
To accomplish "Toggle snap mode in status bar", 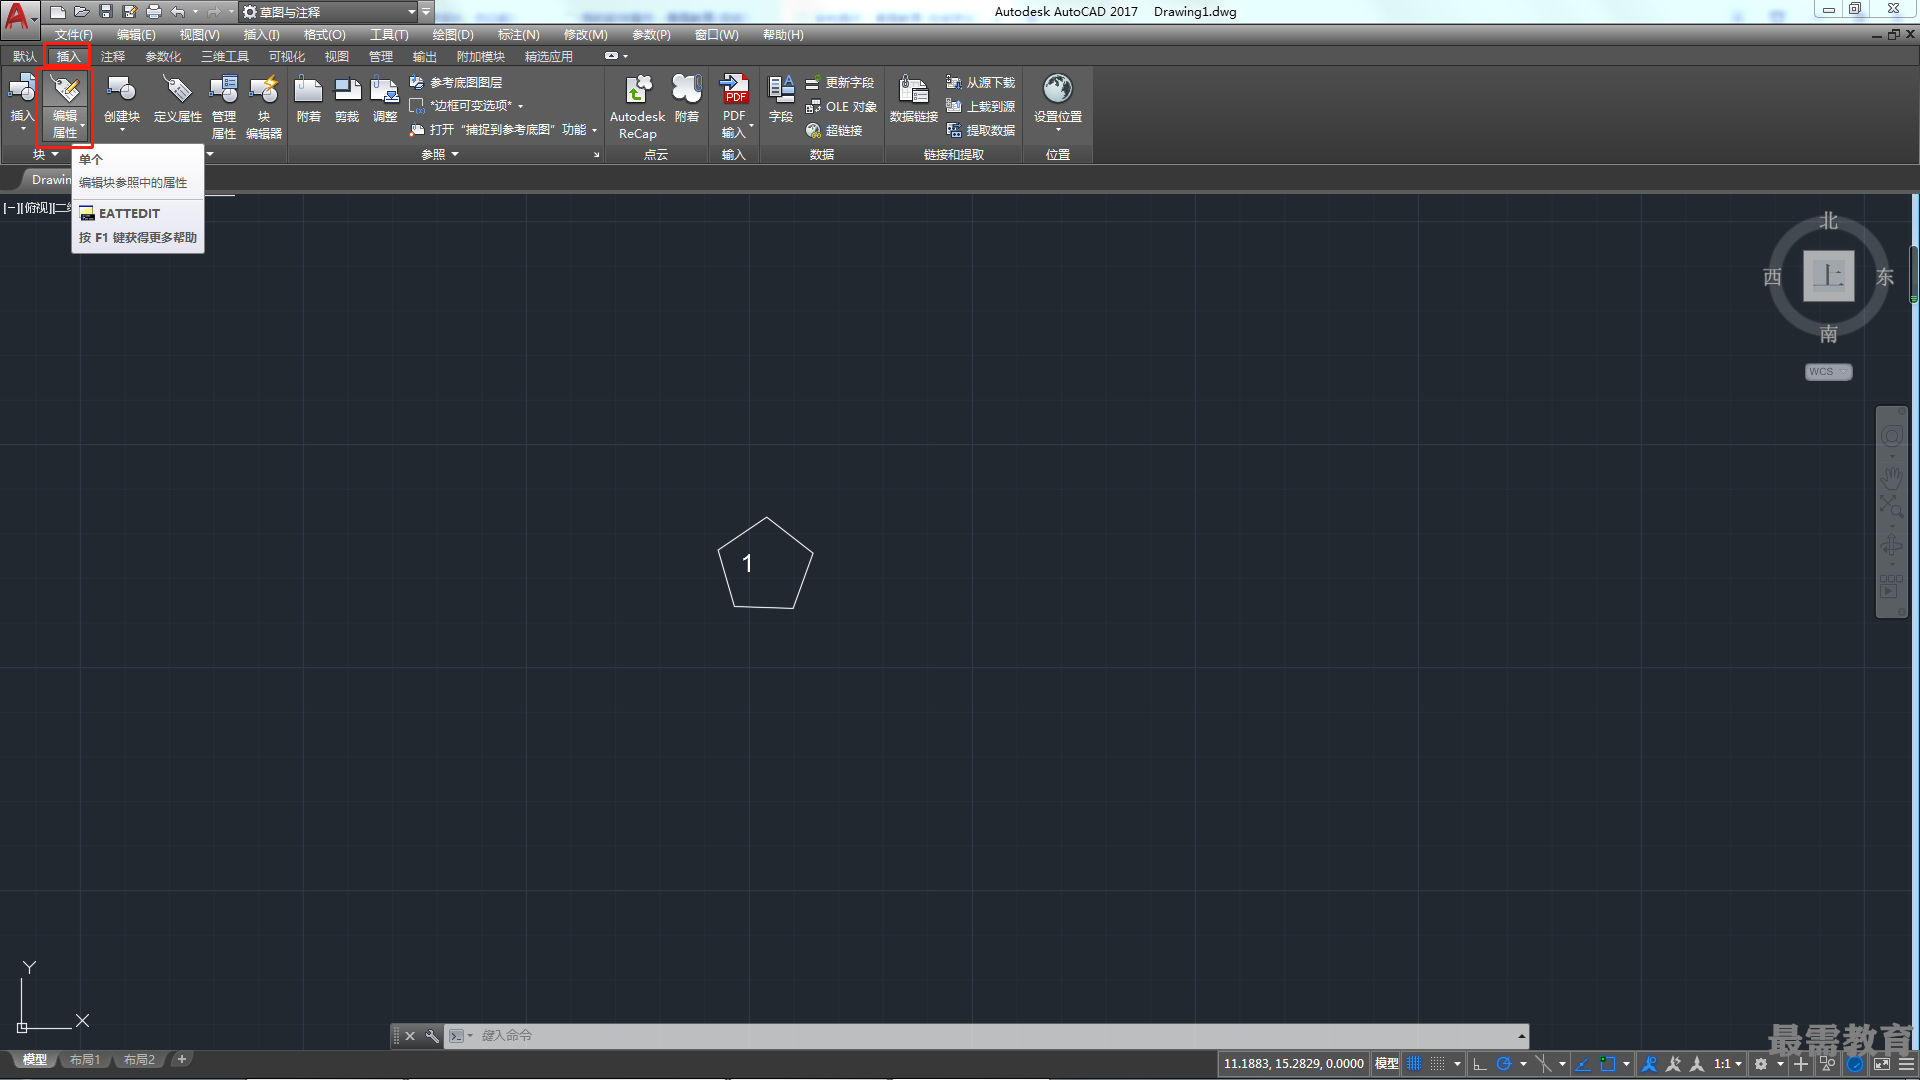I will 1437,1064.
